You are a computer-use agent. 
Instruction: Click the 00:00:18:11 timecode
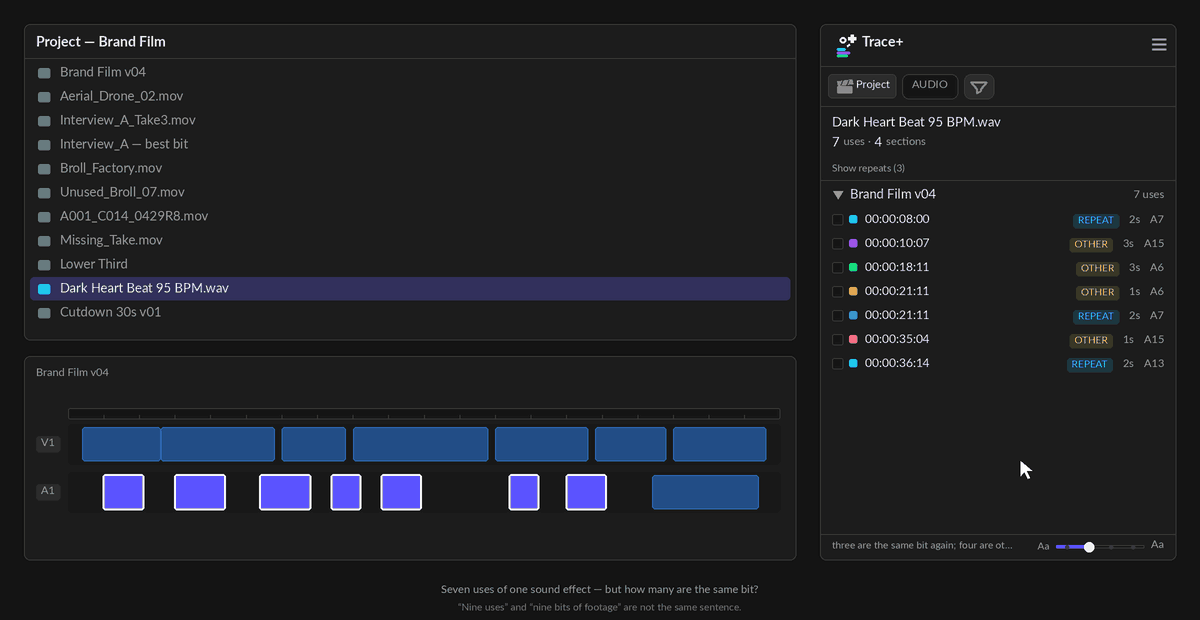tap(897, 268)
